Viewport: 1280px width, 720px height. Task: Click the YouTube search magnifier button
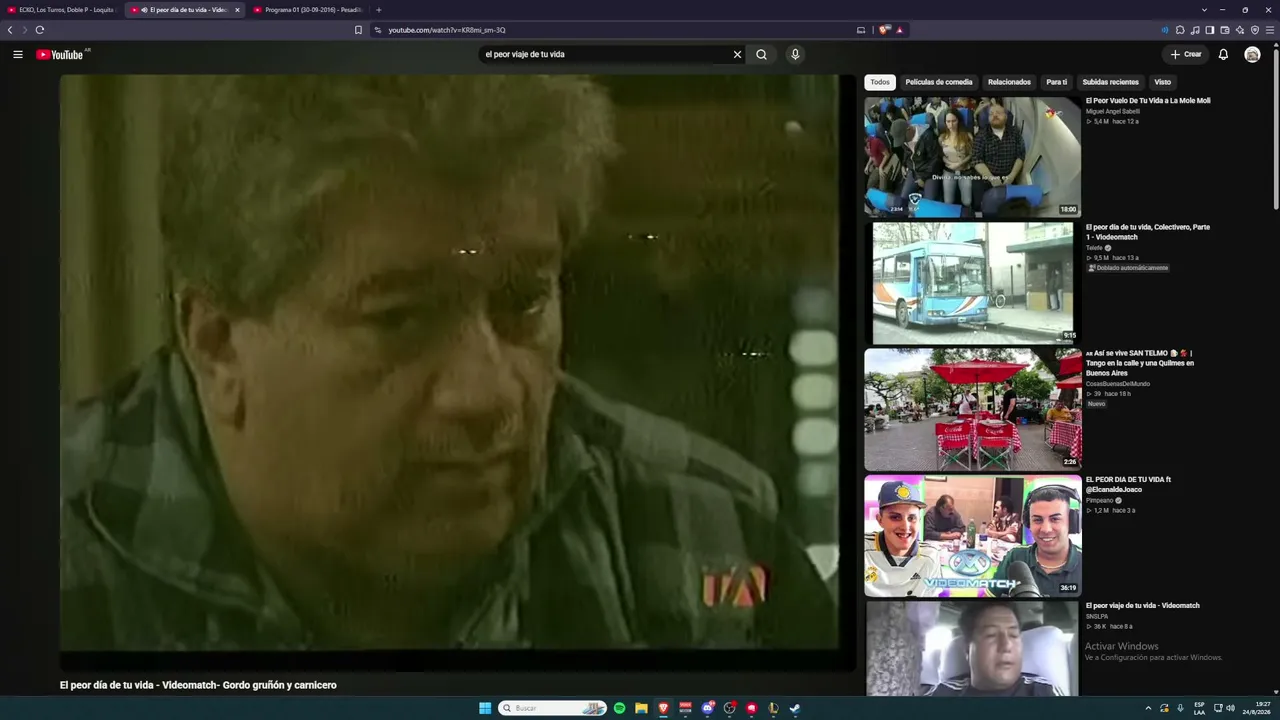click(x=761, y=54)
